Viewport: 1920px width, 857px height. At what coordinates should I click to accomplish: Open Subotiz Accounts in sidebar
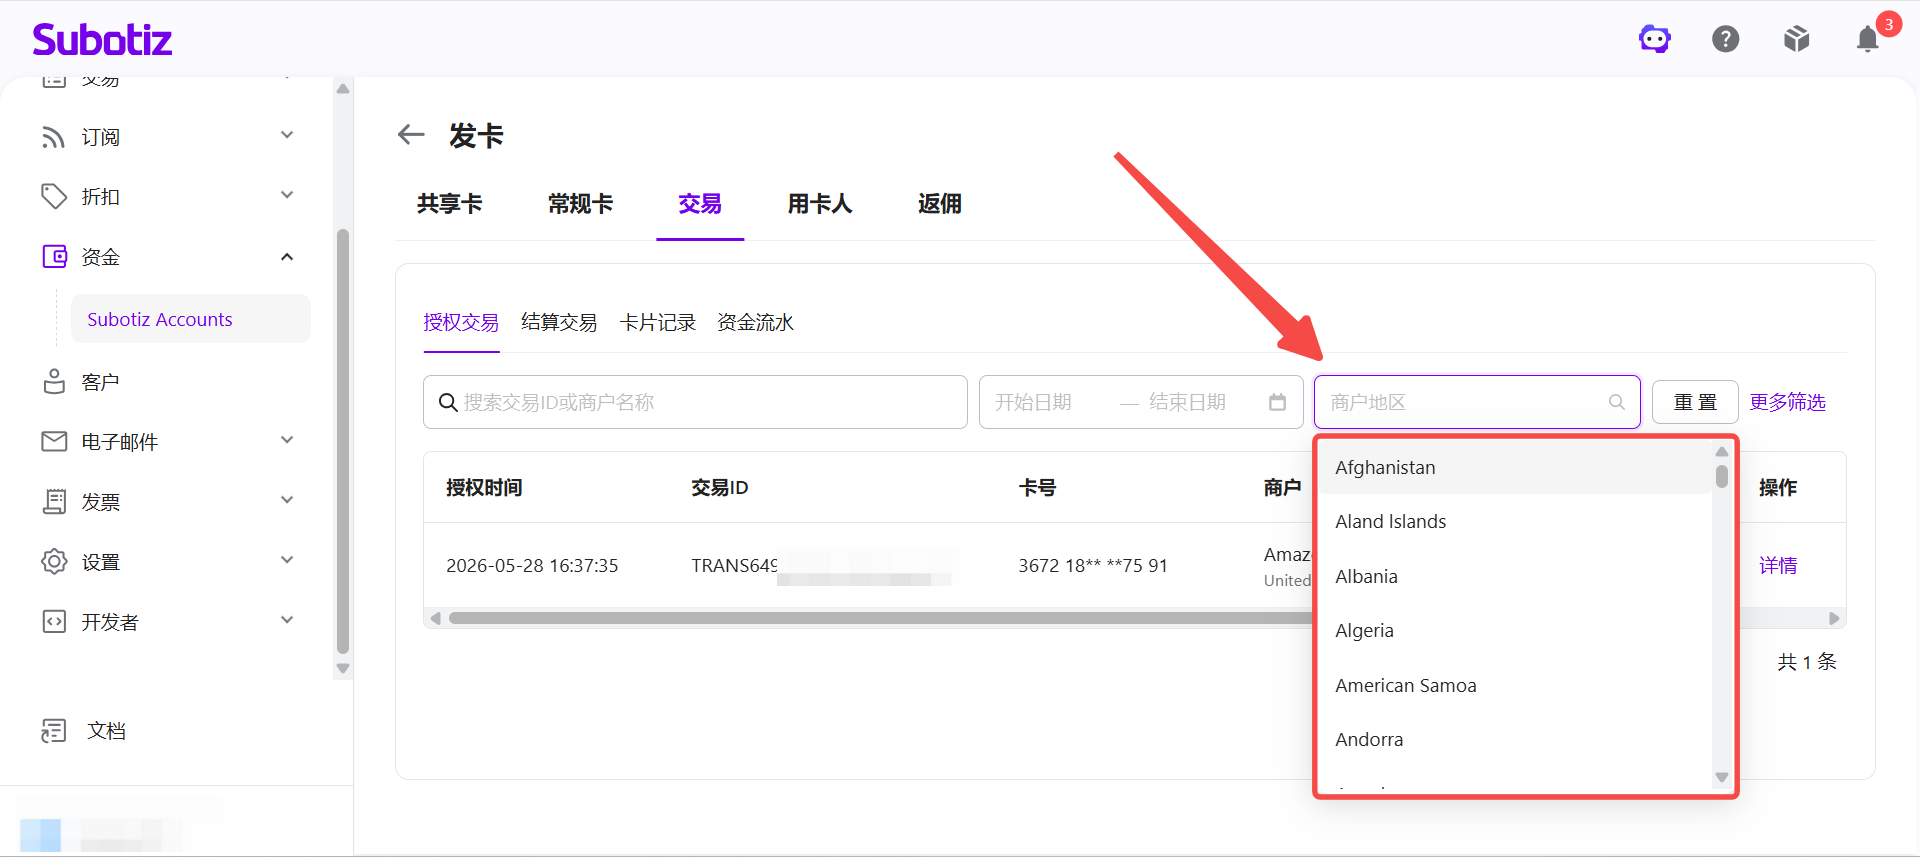coord(191,319)
